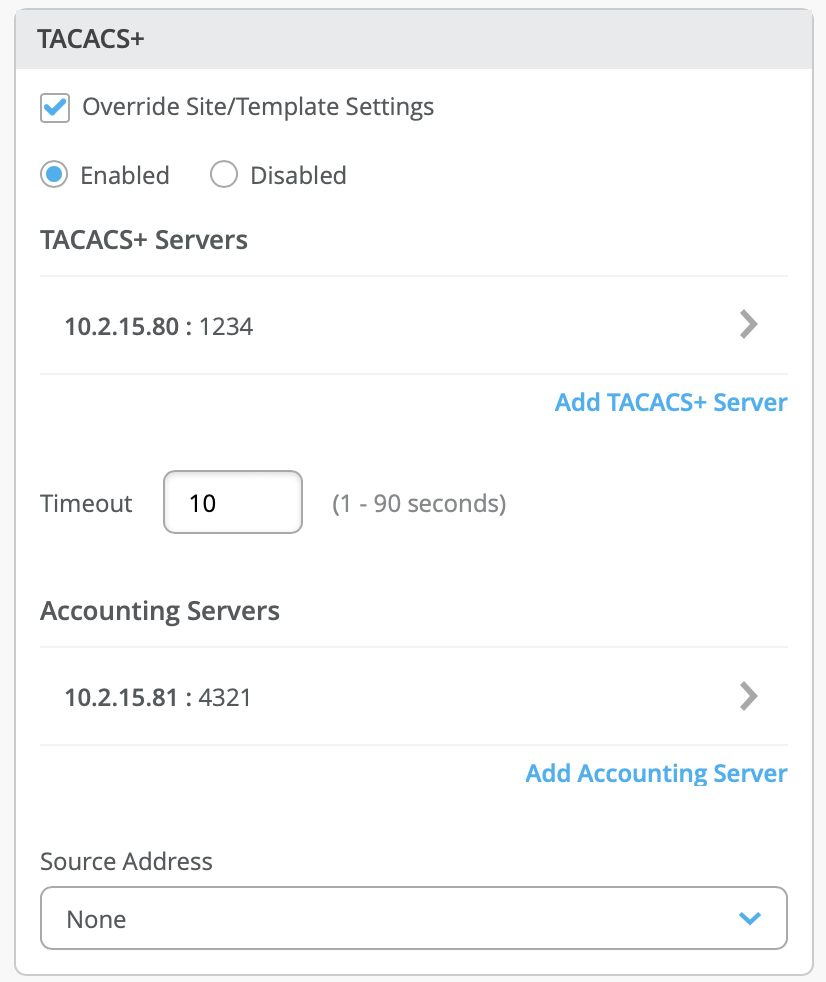This screenshot has width=826, height=982.
Task: Click port number 4321 in accounting row
Action: pos(226,697)
